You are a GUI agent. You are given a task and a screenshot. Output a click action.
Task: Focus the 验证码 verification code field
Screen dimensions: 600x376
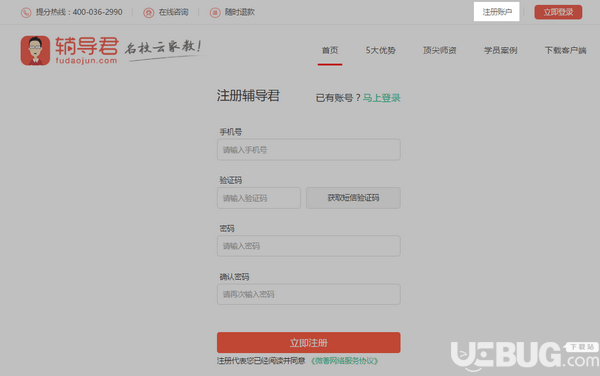tap(259, 198)
